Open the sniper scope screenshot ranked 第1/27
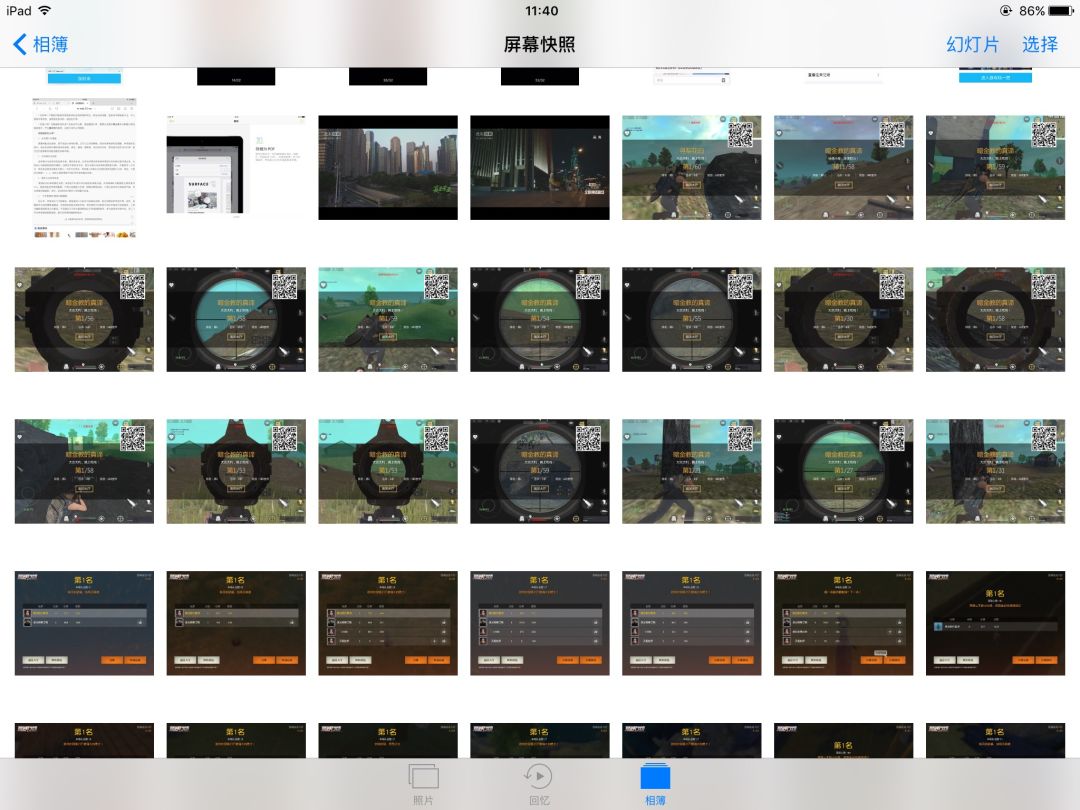Image resolution: width=1080 pixels, height=810 pixels. click(x=844, y=471)
